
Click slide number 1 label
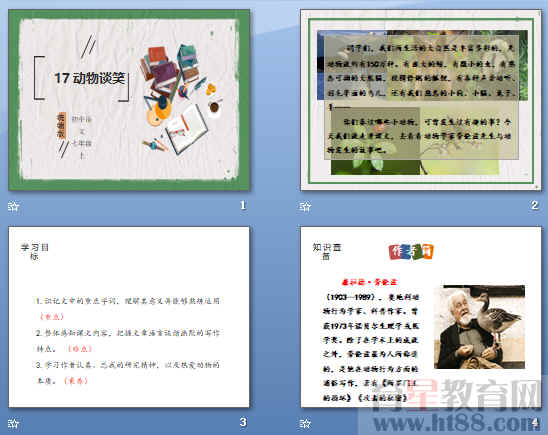(243, 205)
